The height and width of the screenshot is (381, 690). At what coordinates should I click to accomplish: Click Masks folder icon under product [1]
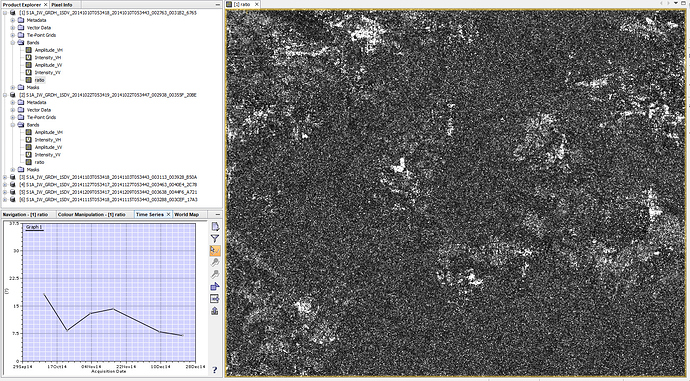[21, 88]
